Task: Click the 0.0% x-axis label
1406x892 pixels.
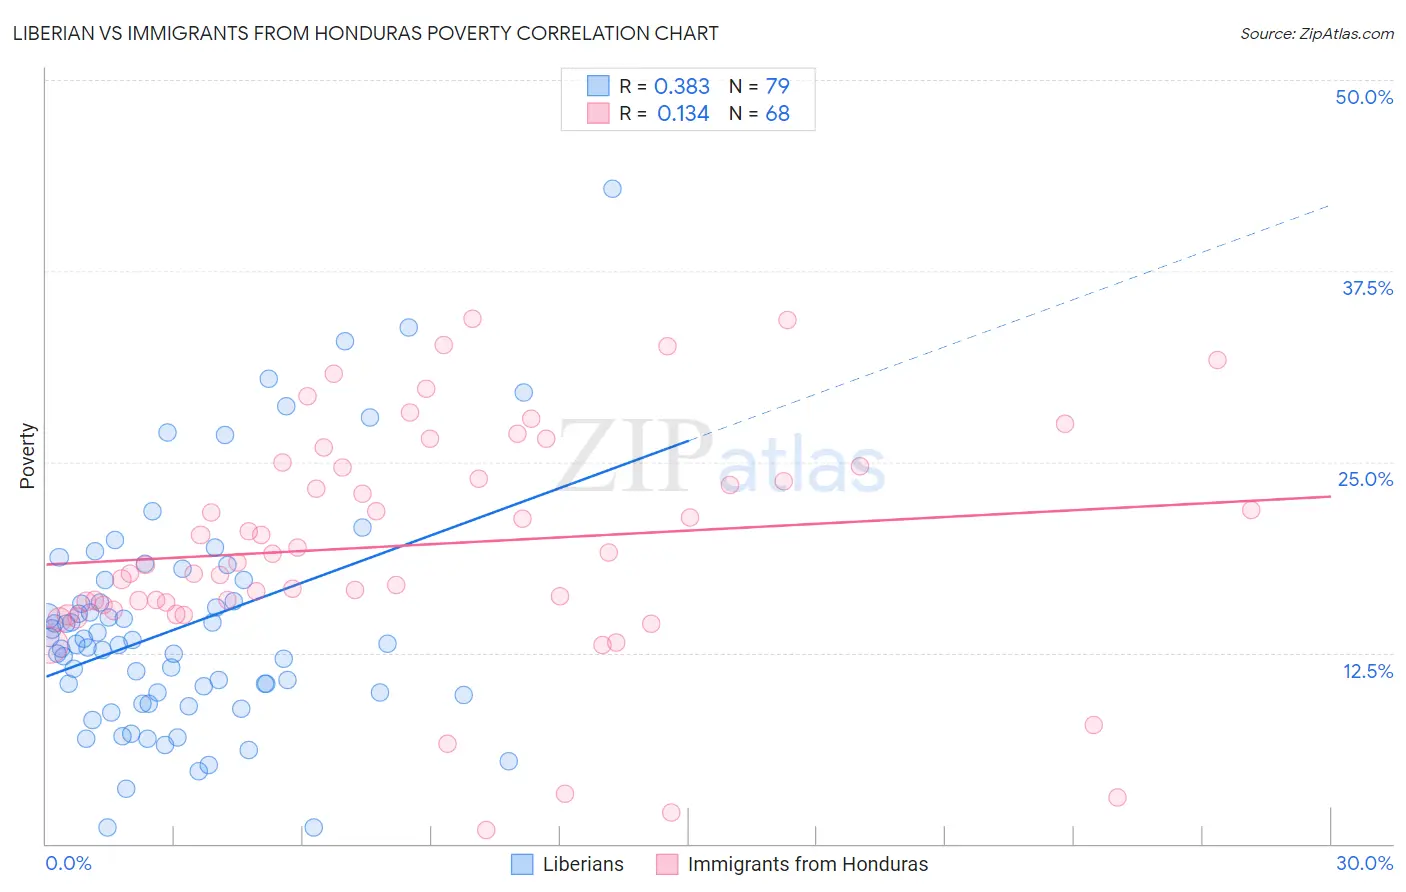Action: click(x=68, y=863)
